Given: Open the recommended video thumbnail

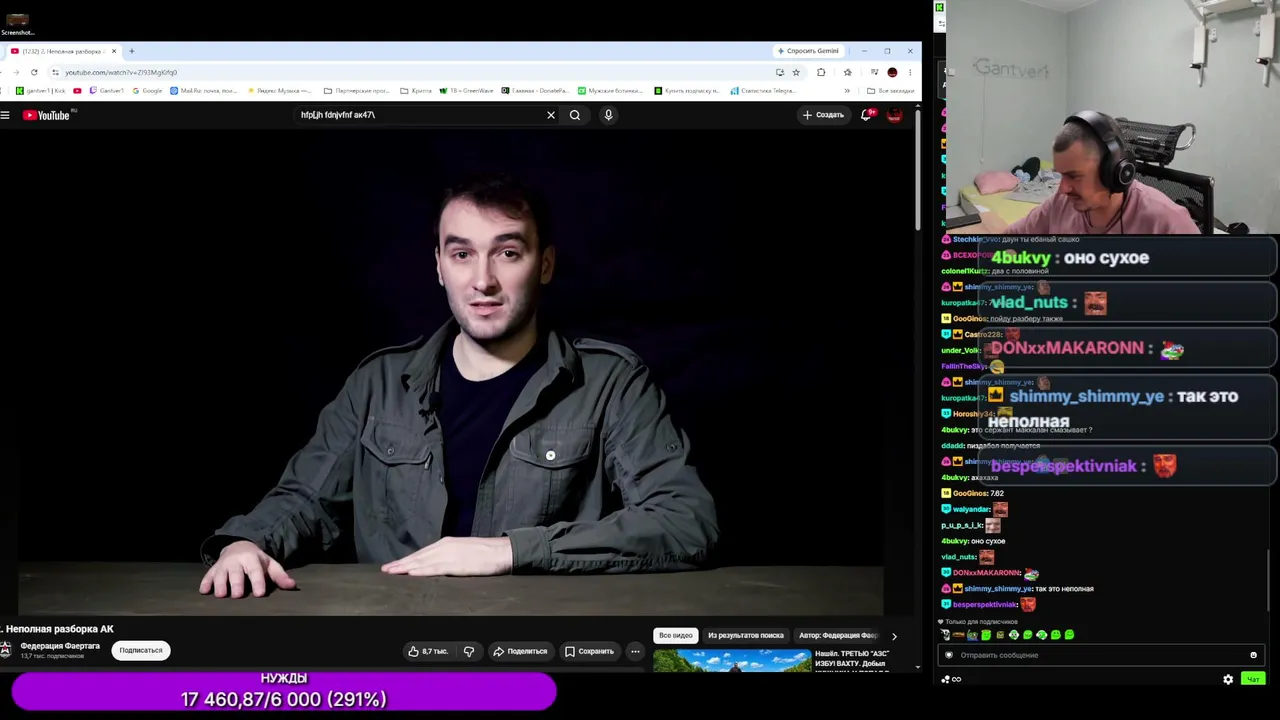Looking at the screenshot, I should tap(732, 661).
